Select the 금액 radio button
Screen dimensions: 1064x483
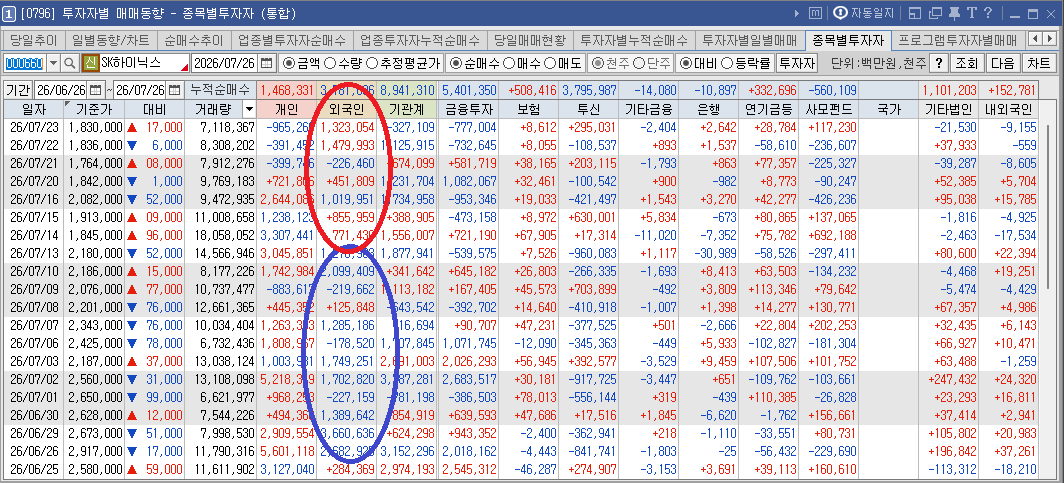288,63
